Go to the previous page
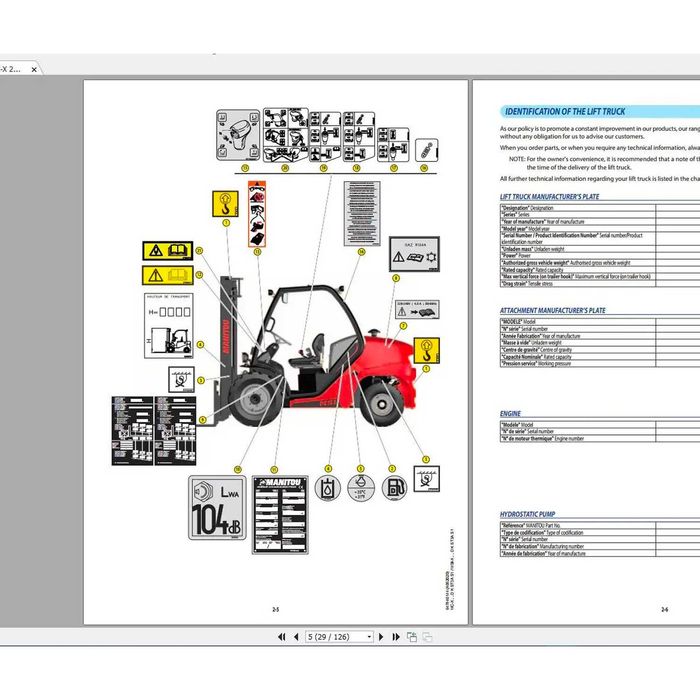This screenshot has width=700, height=700. point(296,637)
